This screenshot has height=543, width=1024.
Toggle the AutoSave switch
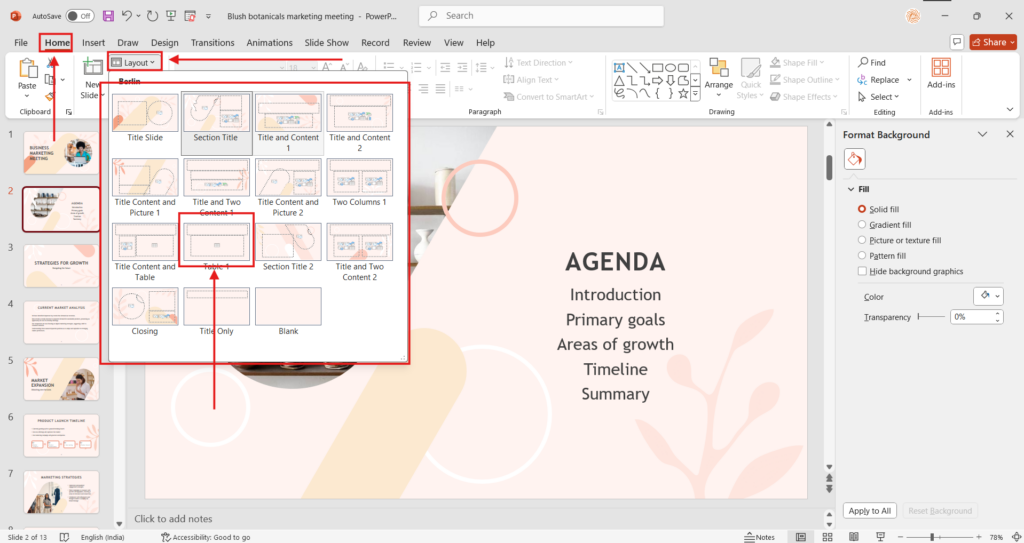80,16
